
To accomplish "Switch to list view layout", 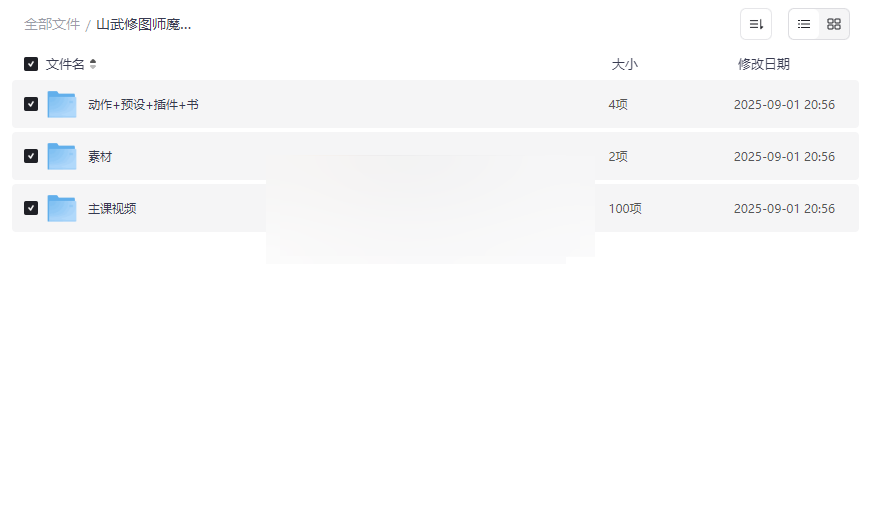I will [804, 24].
